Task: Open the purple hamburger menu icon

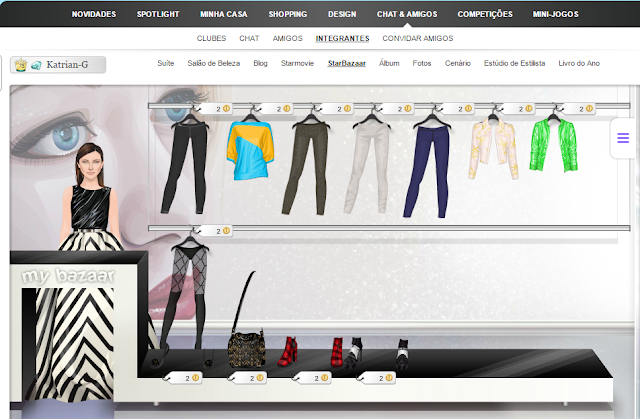Action: (623, 138)
